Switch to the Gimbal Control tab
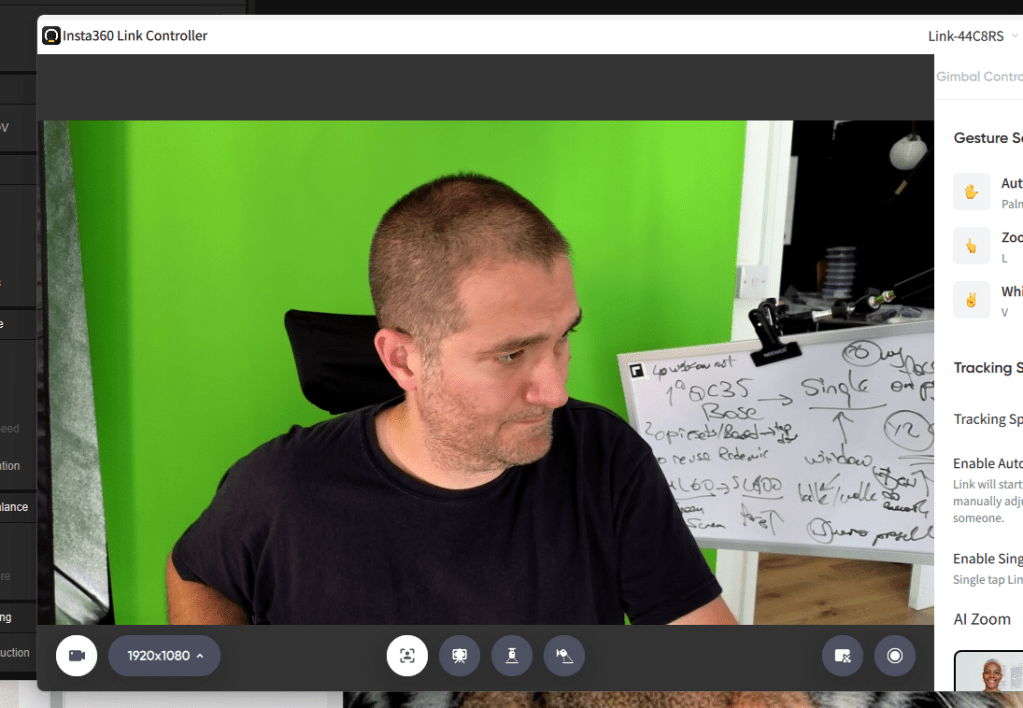This screenshot has width=1023, height=708. tap(979, 76)
